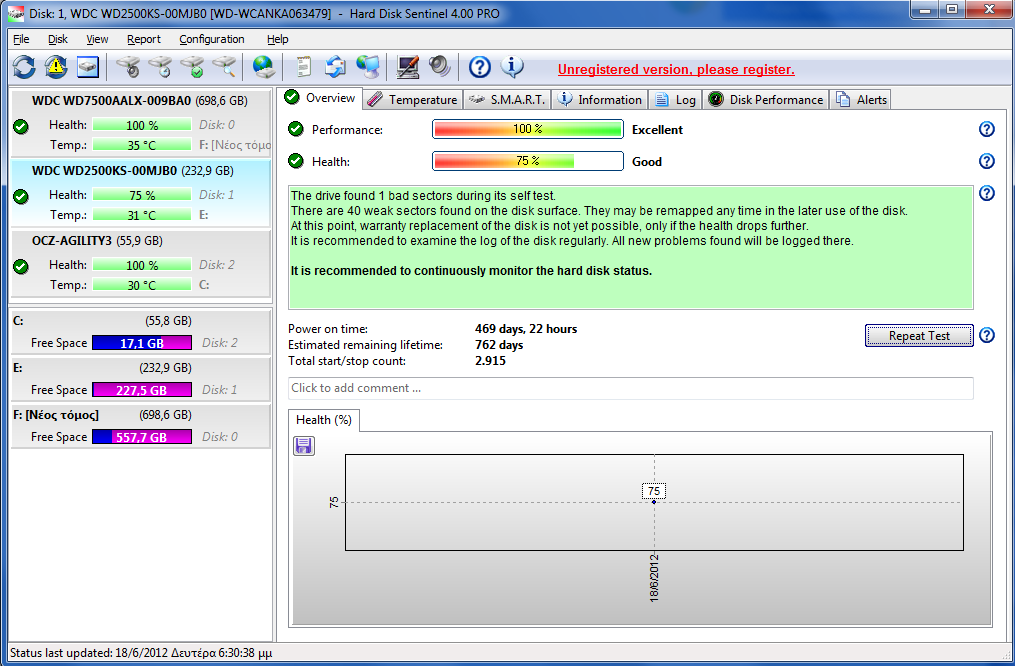Click the disk icon with magnifying glass
1015x666 pixels.
[224, 67]
